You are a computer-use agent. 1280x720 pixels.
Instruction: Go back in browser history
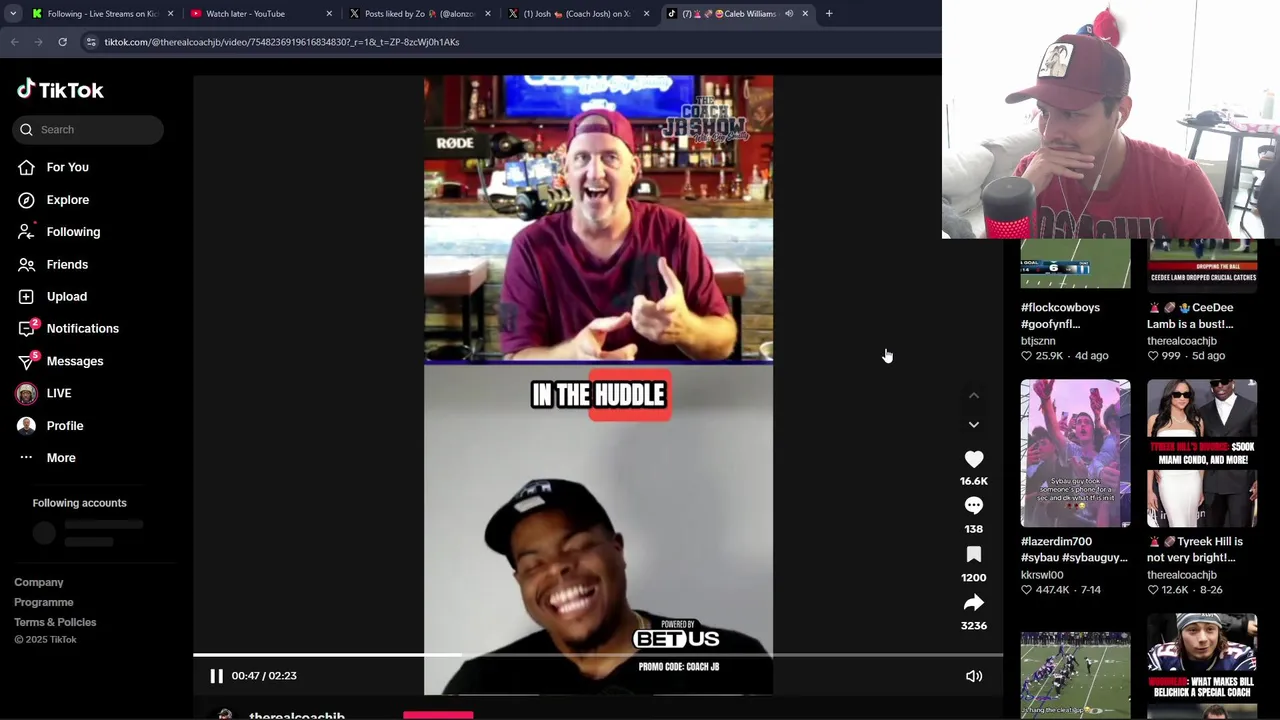click(15, 42)
